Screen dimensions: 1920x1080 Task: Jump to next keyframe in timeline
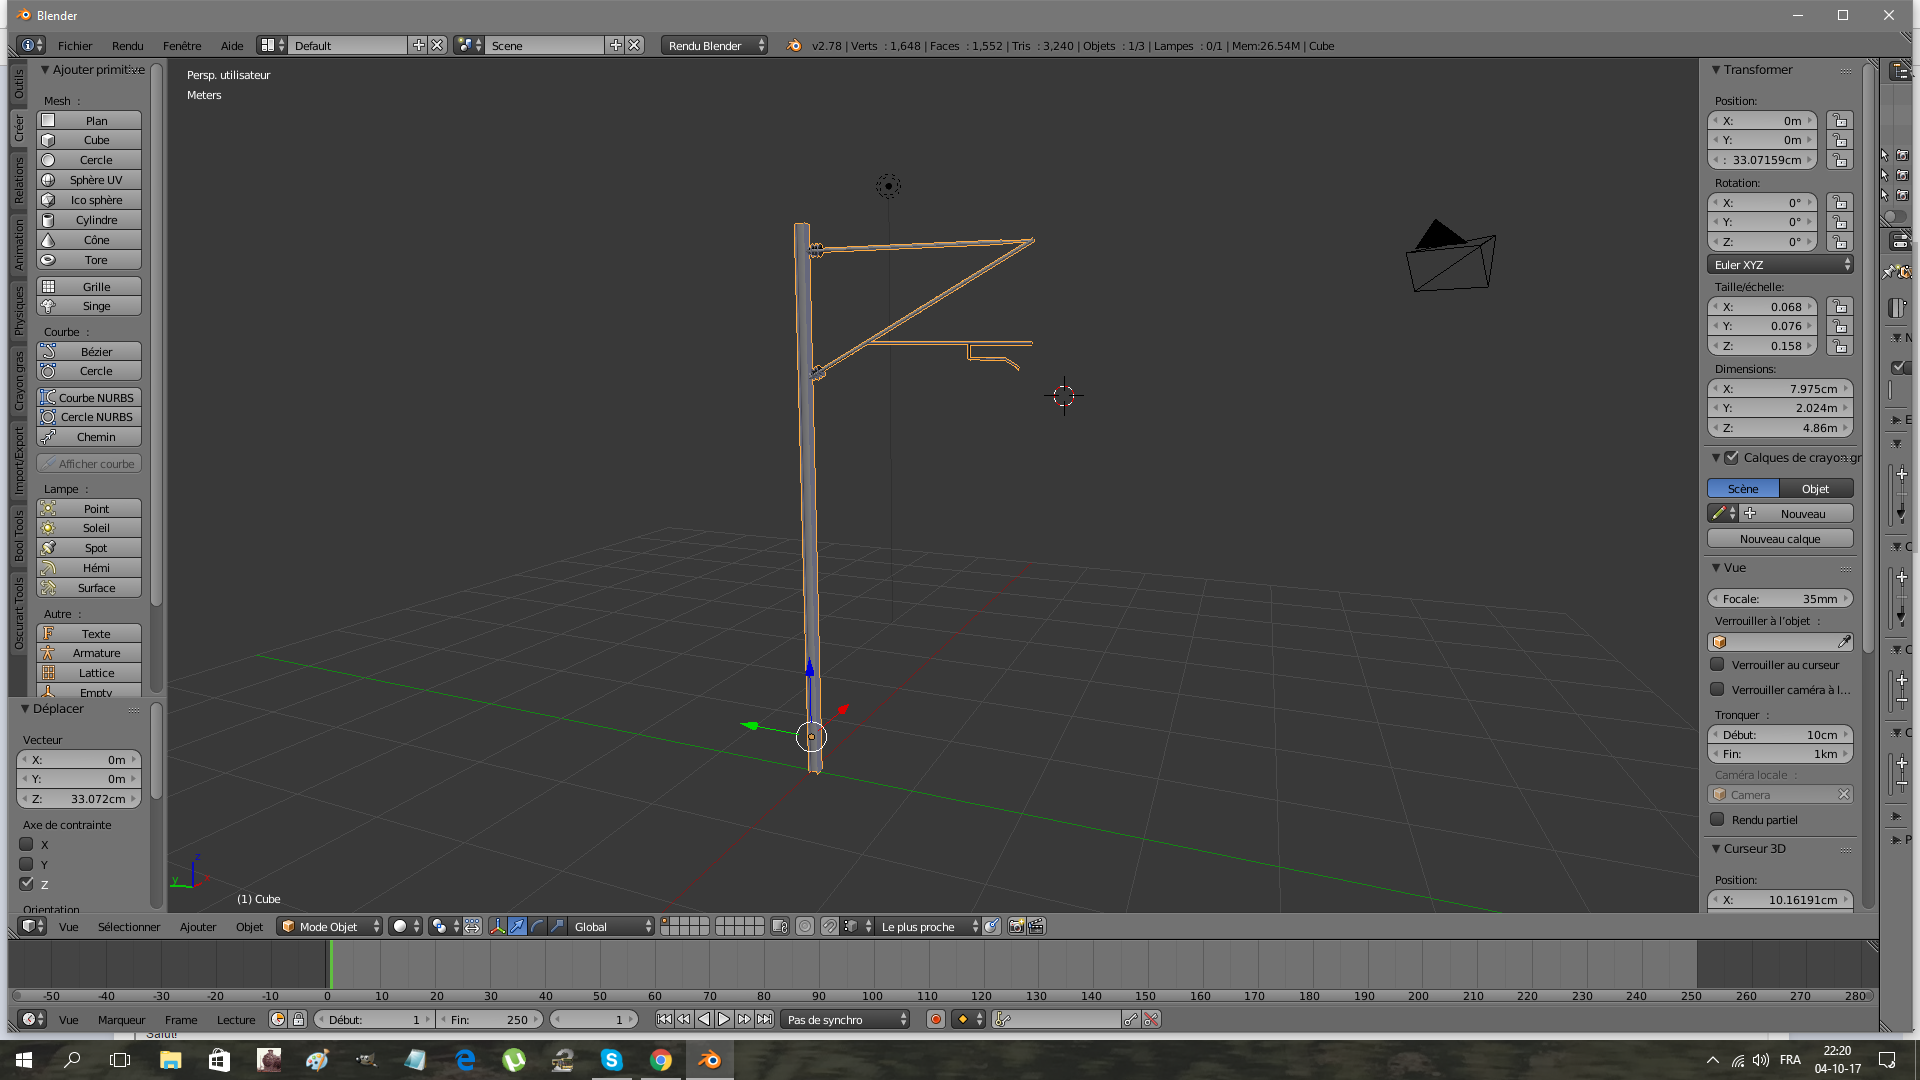tap(744, 1019)
